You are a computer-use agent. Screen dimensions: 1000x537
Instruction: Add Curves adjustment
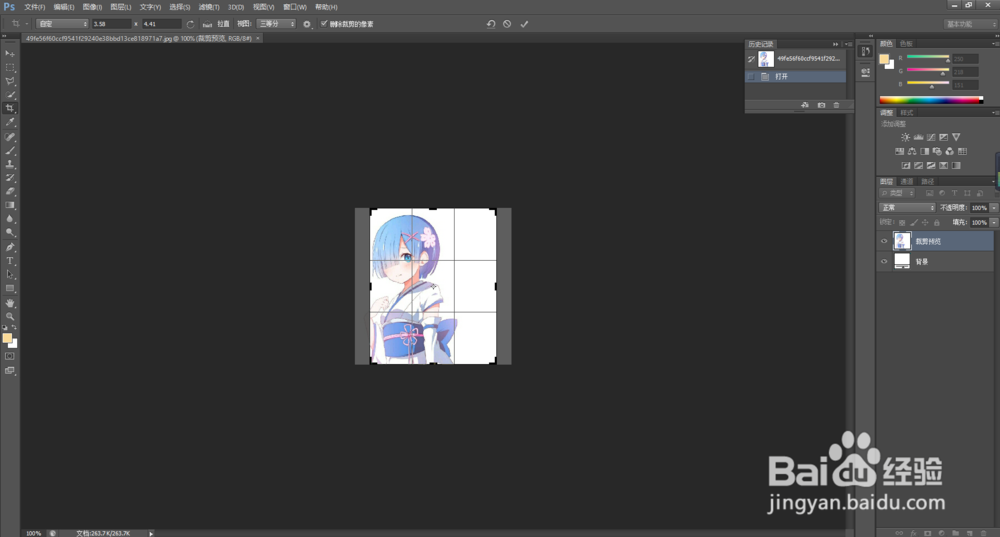click(x=931, y=137)
